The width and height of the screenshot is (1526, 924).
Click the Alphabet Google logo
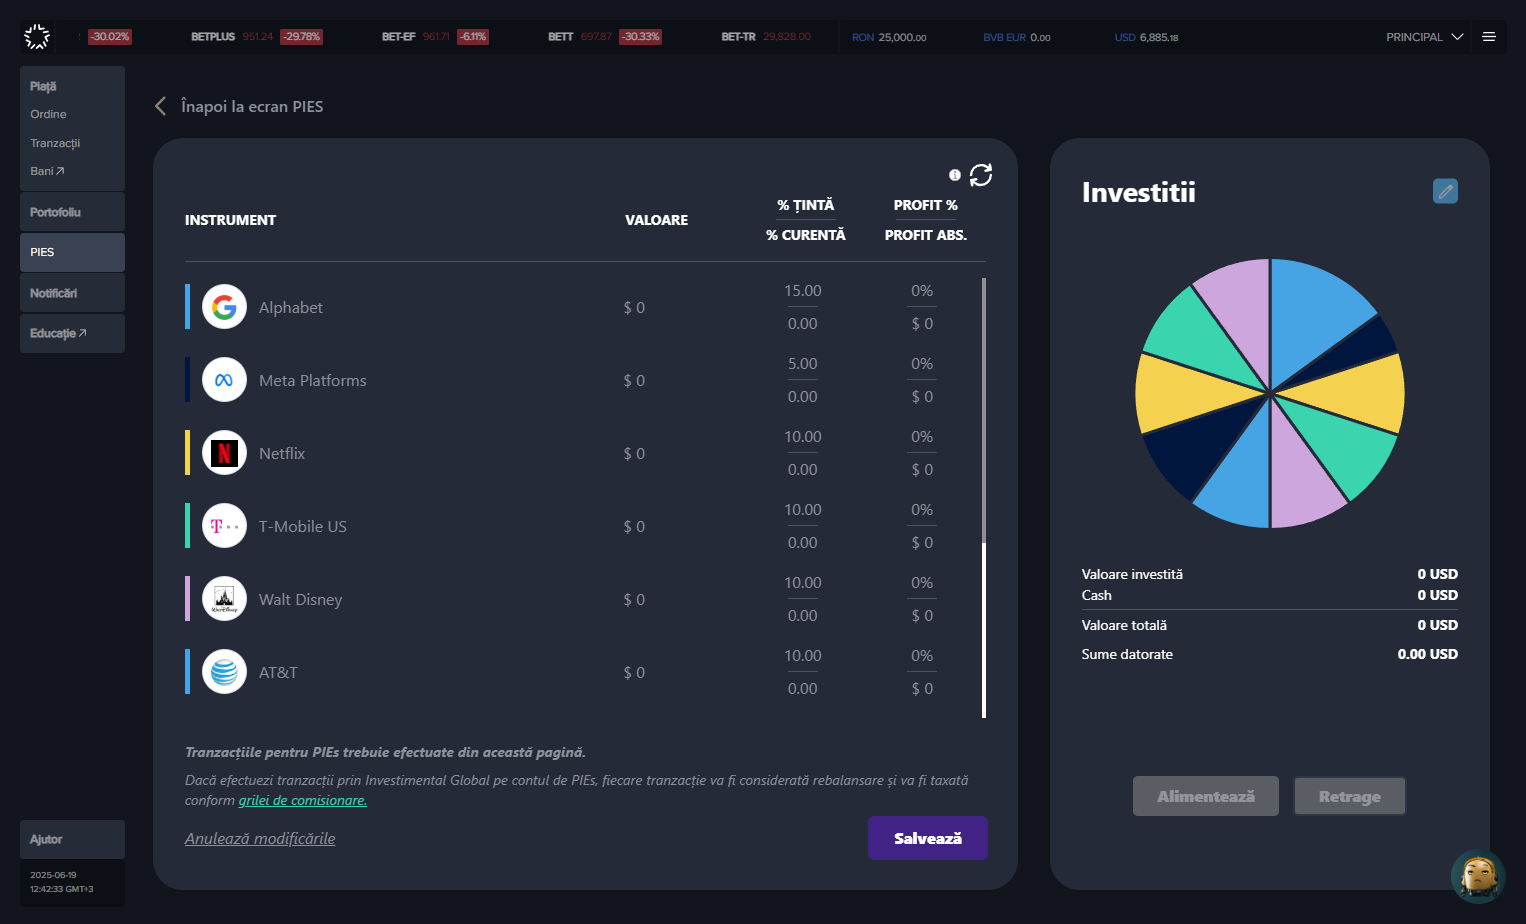224,307
